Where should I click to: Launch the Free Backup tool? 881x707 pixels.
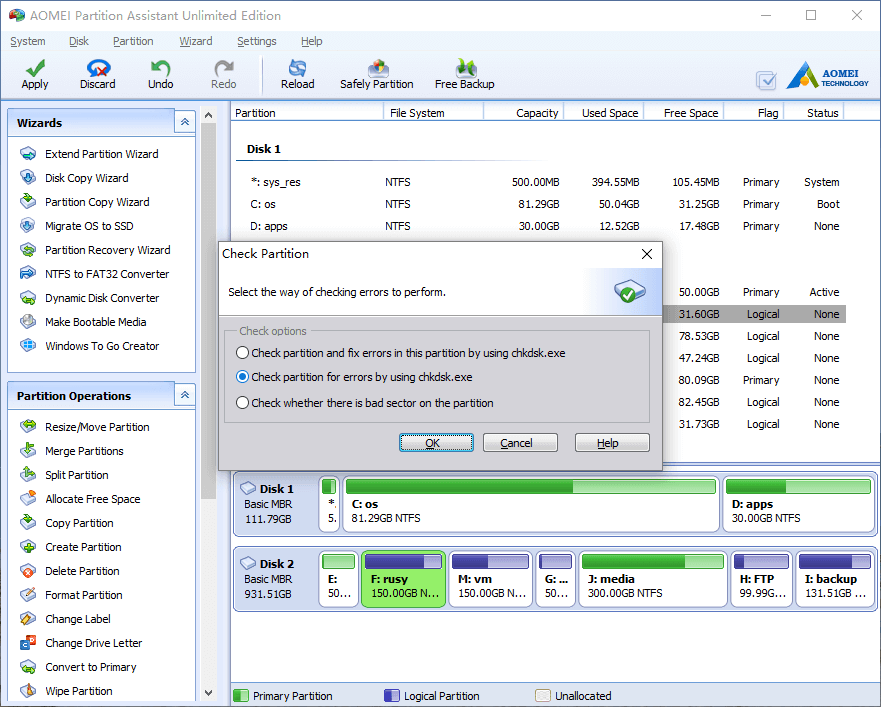click(x=464, y=74)
